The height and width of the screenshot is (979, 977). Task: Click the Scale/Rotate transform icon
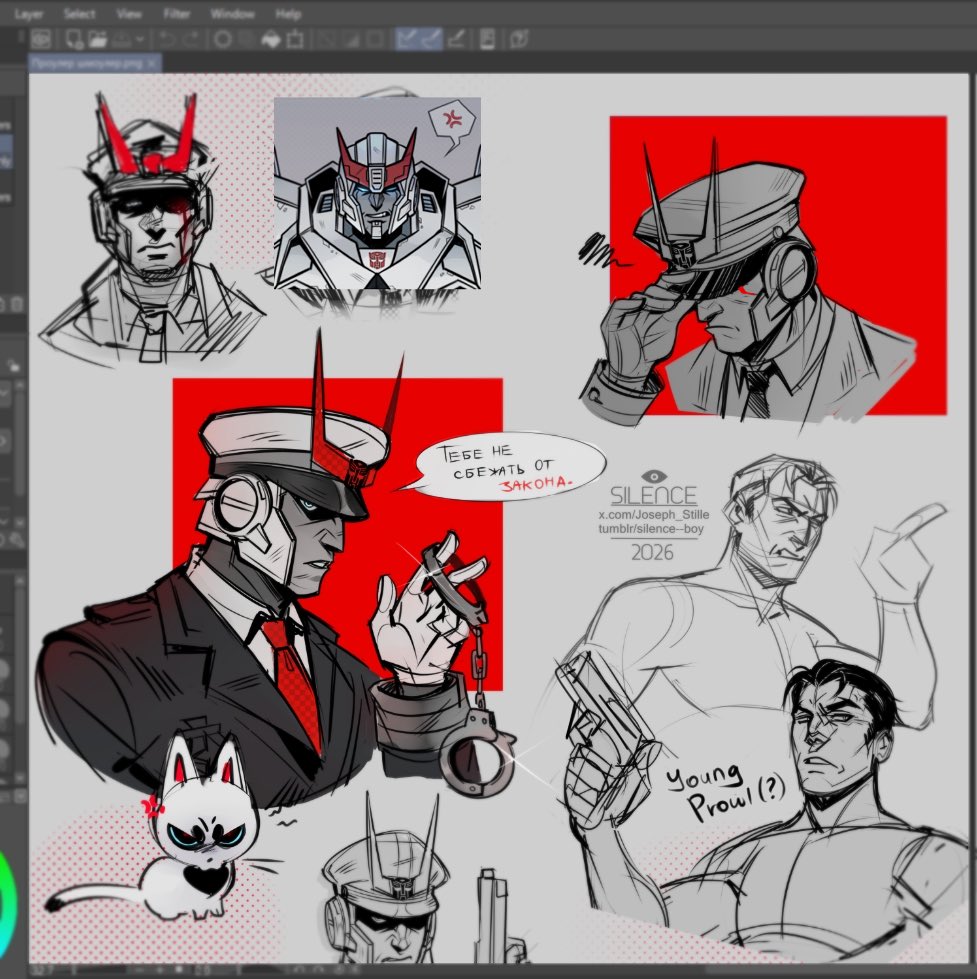(295, 39)
